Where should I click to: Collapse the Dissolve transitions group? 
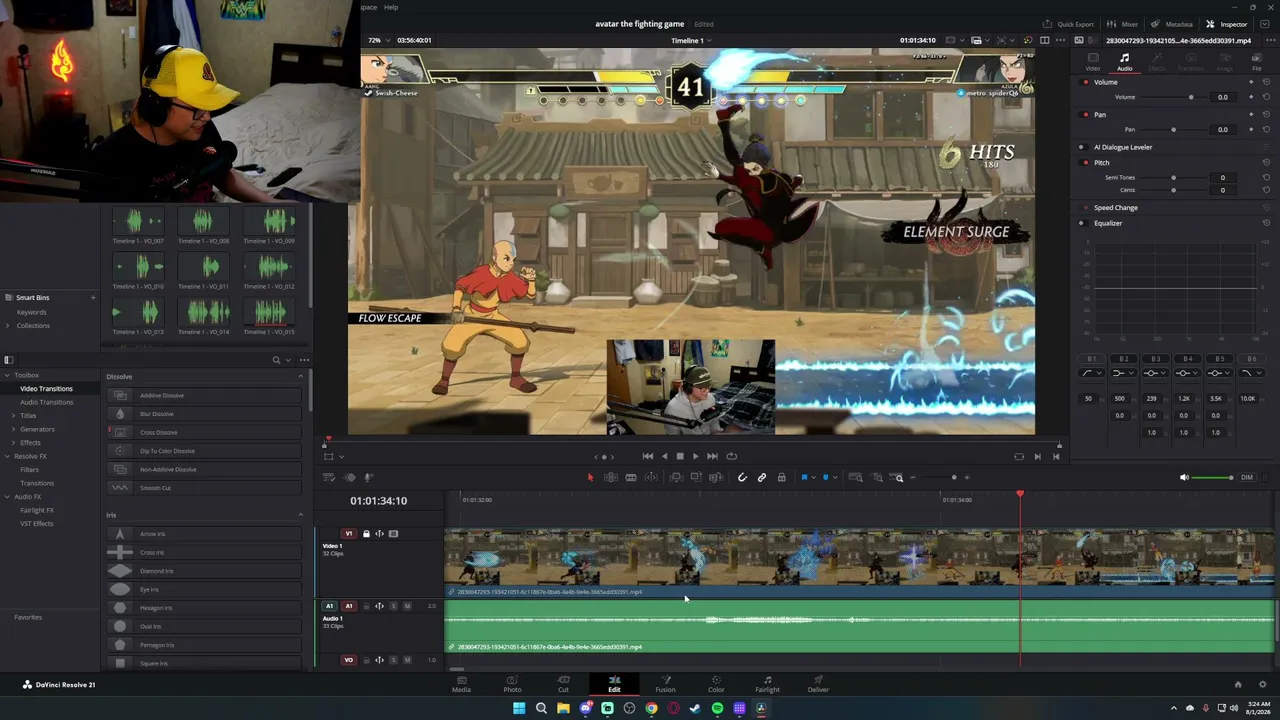point(301,376)
